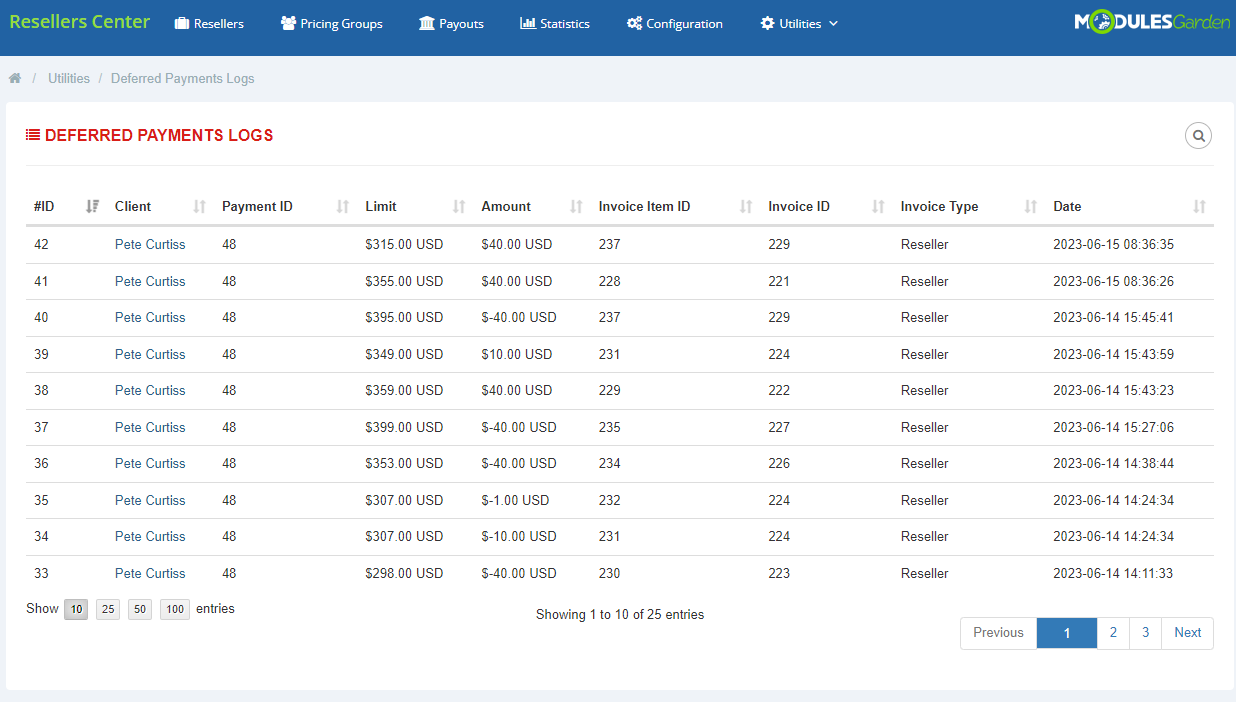Select the $353.00 USD limit cell
This screenshot has width=1236, height=702.
point(404,463)
